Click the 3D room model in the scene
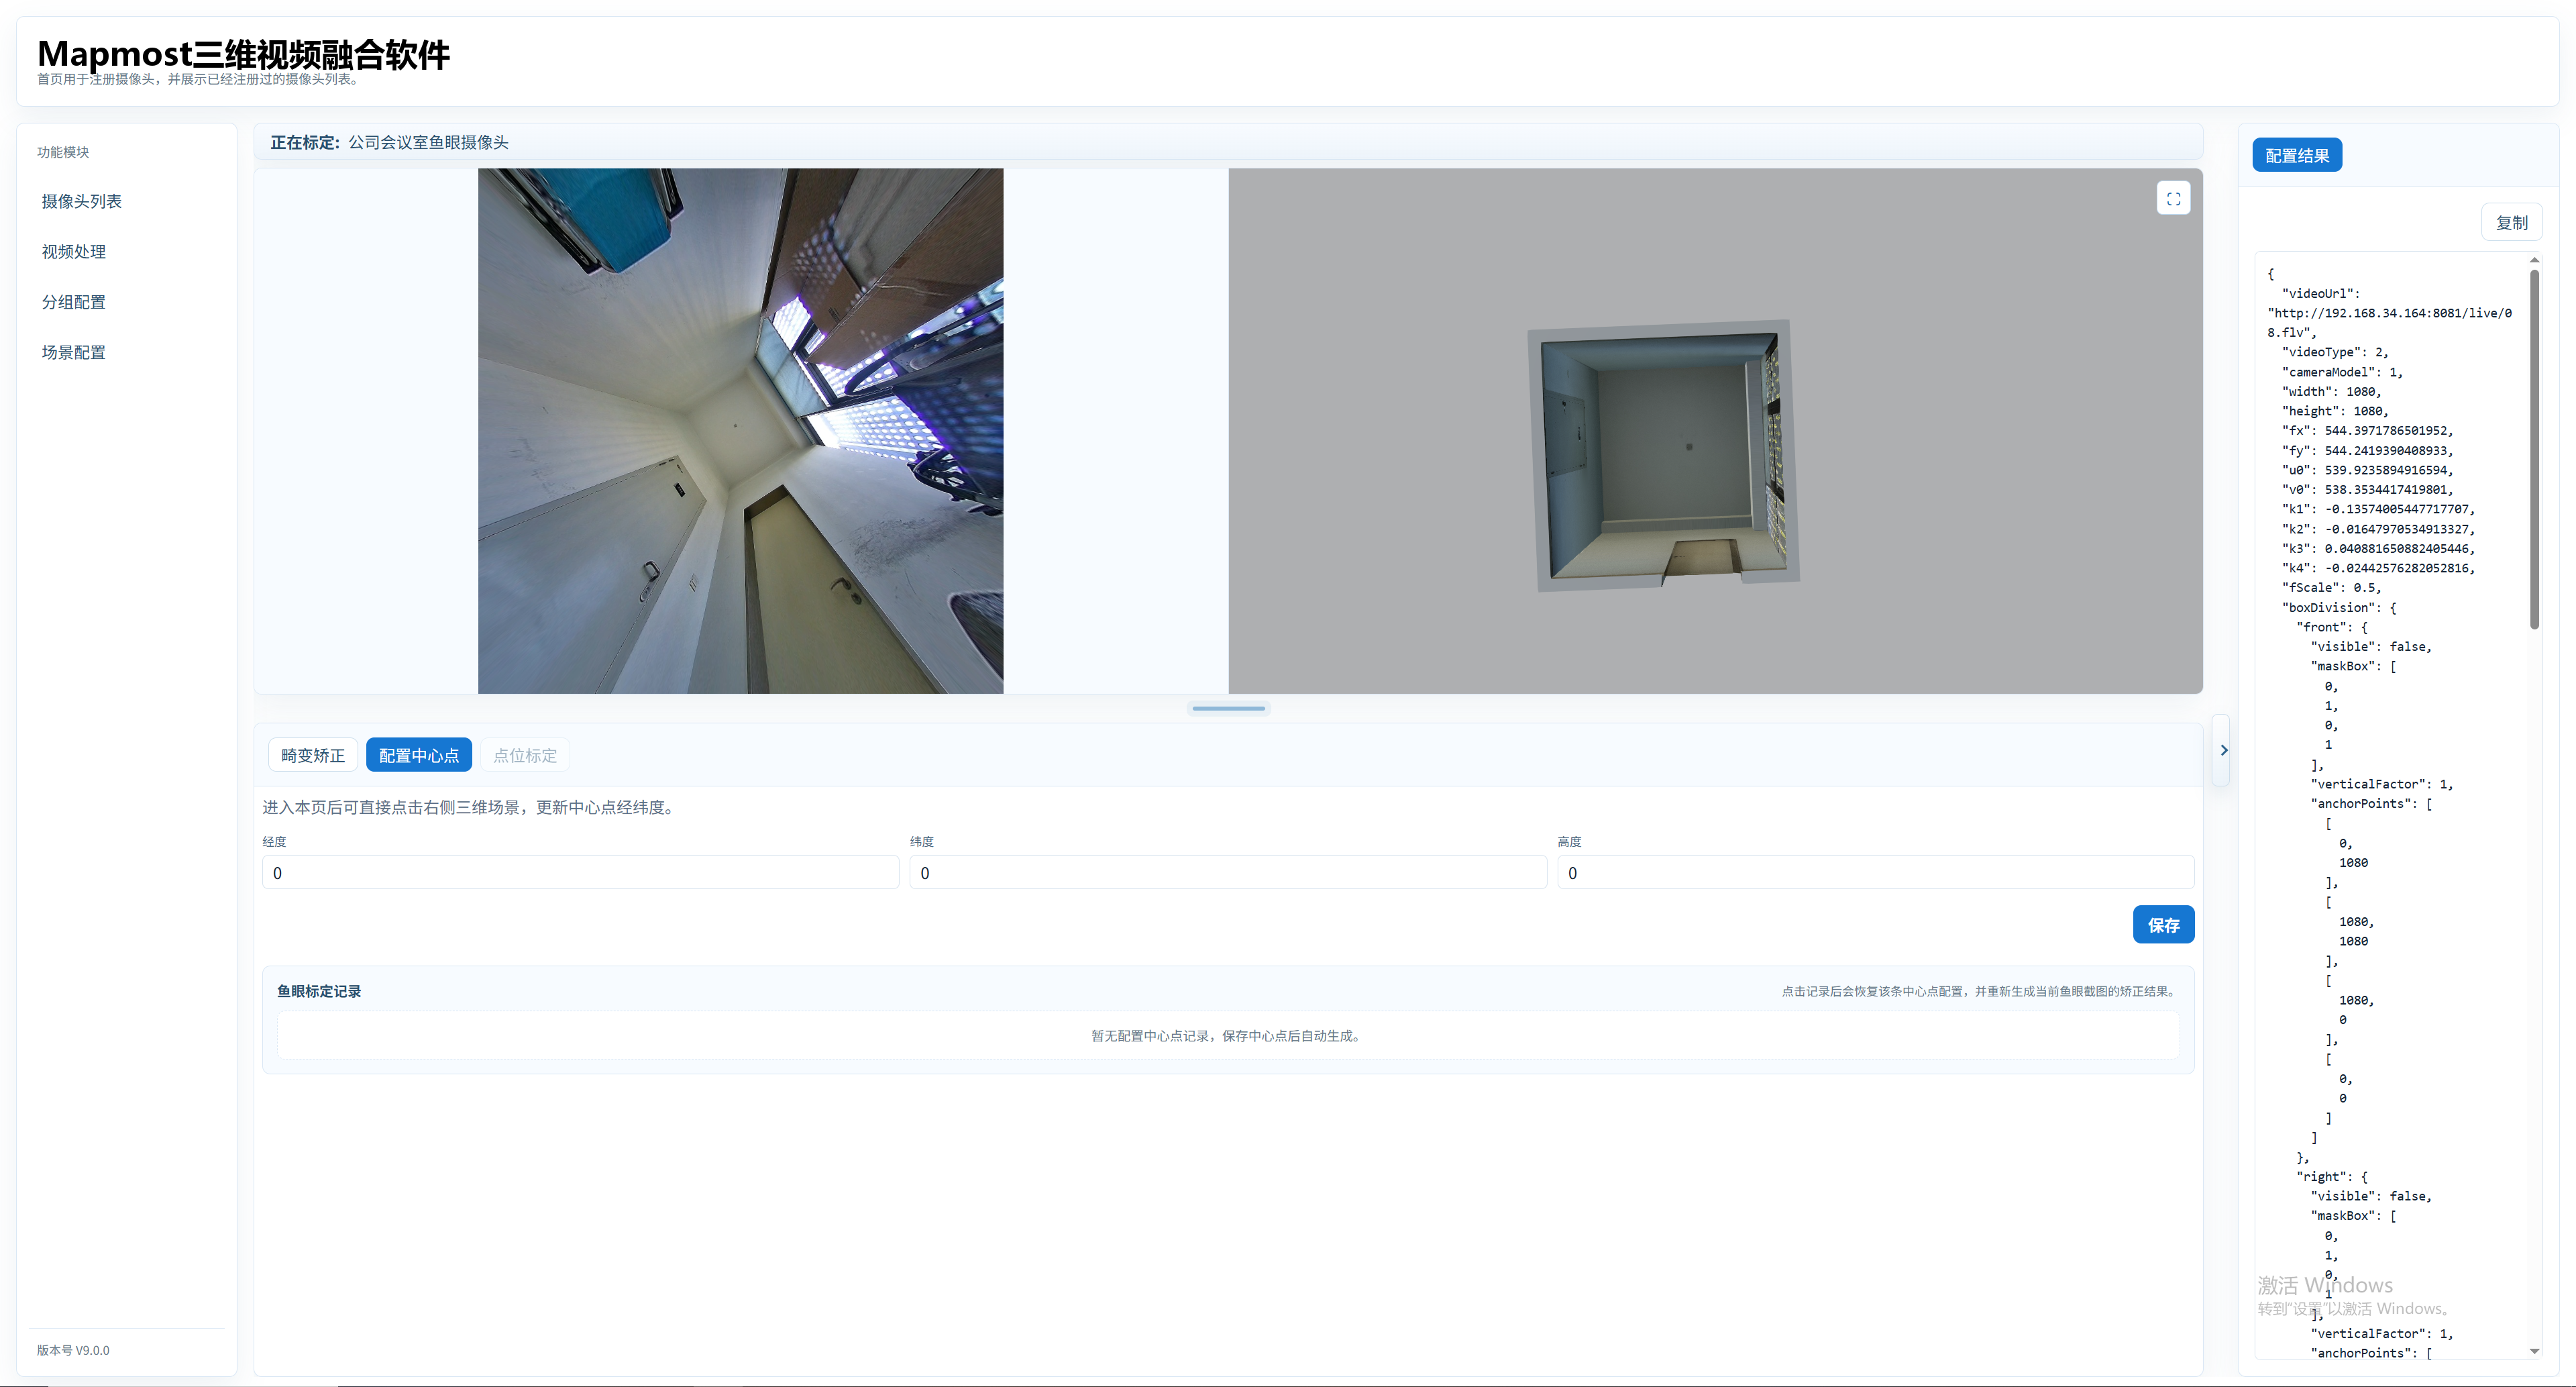This screenshot has width=2576, height=1387. click(x=1664, y=455)
